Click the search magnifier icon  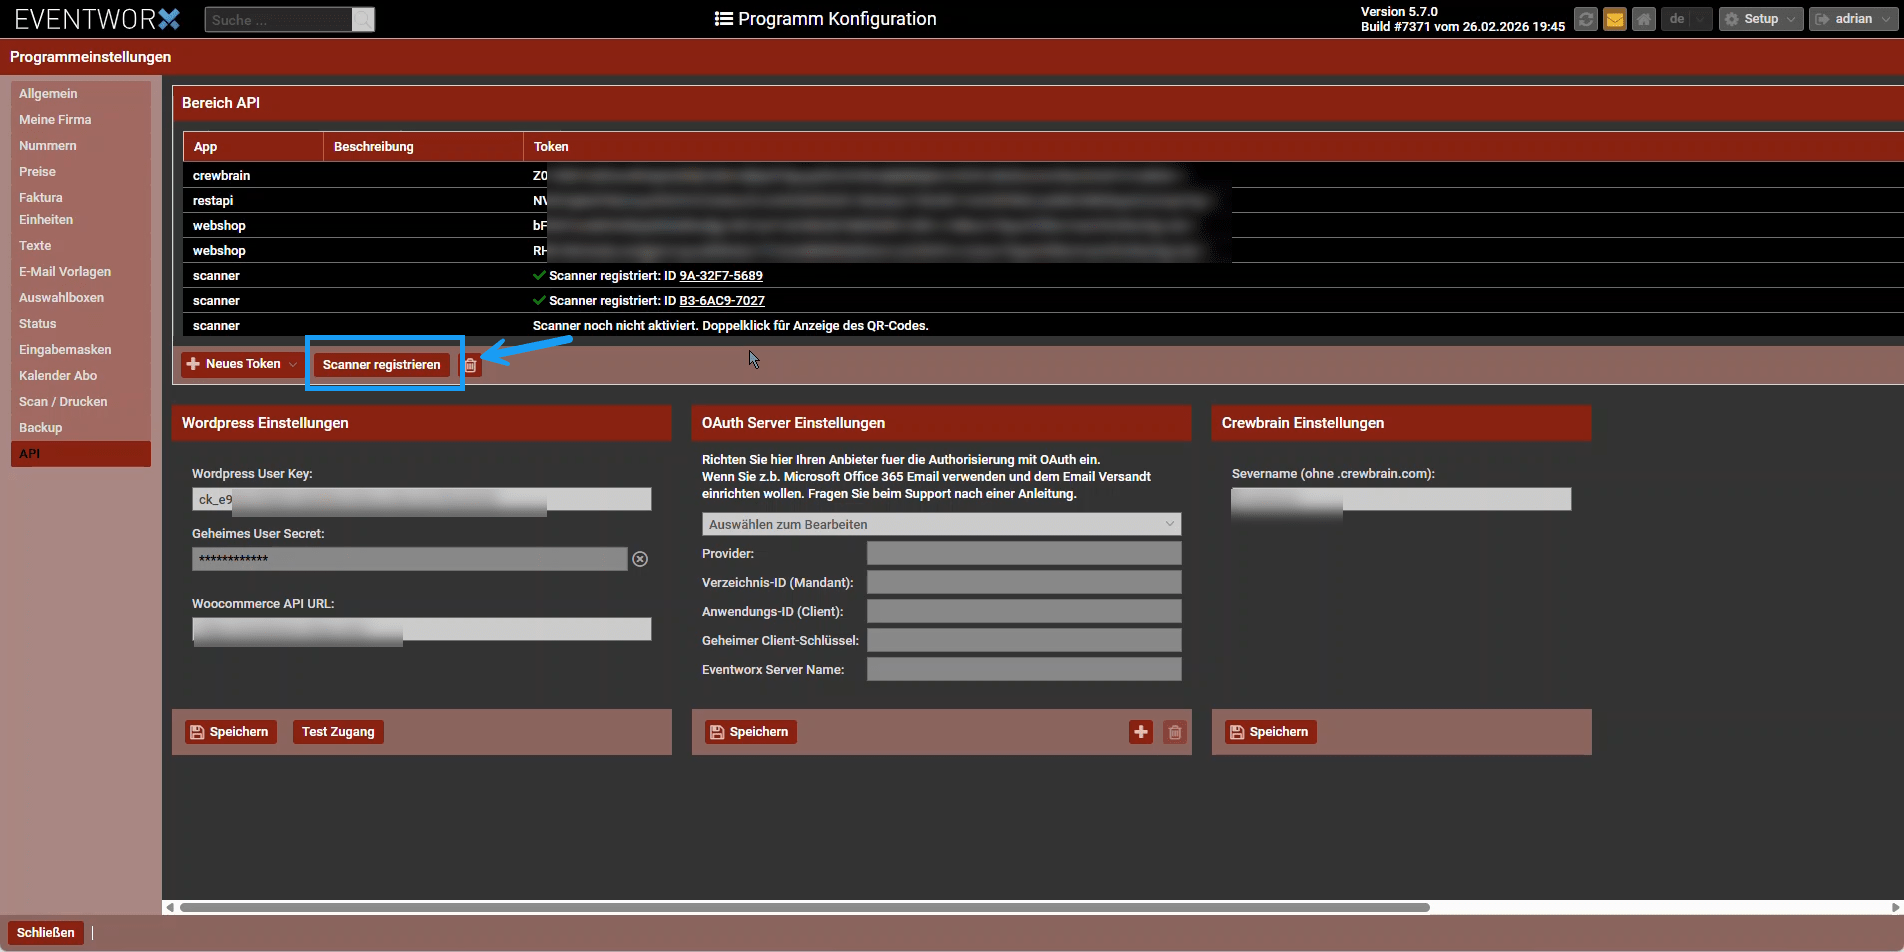(363, 20)
